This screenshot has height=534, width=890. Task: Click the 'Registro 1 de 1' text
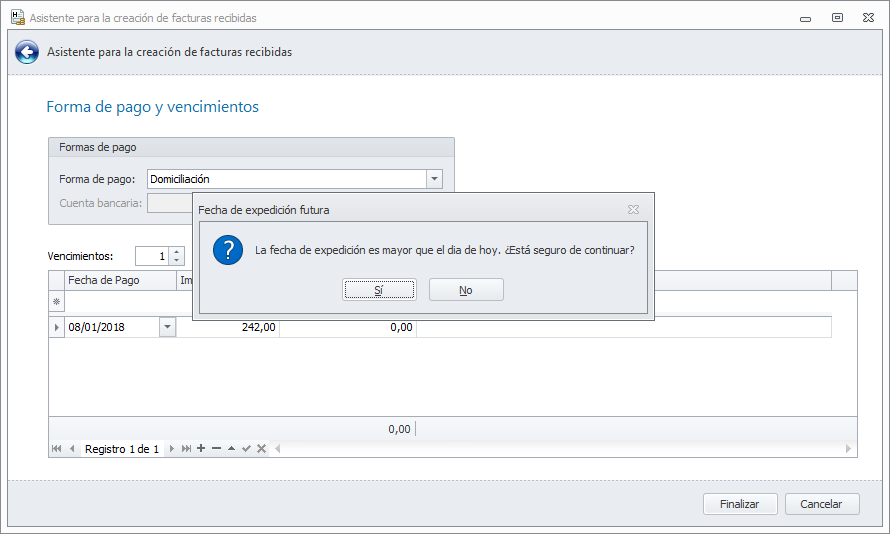click(x=122, y=449)
